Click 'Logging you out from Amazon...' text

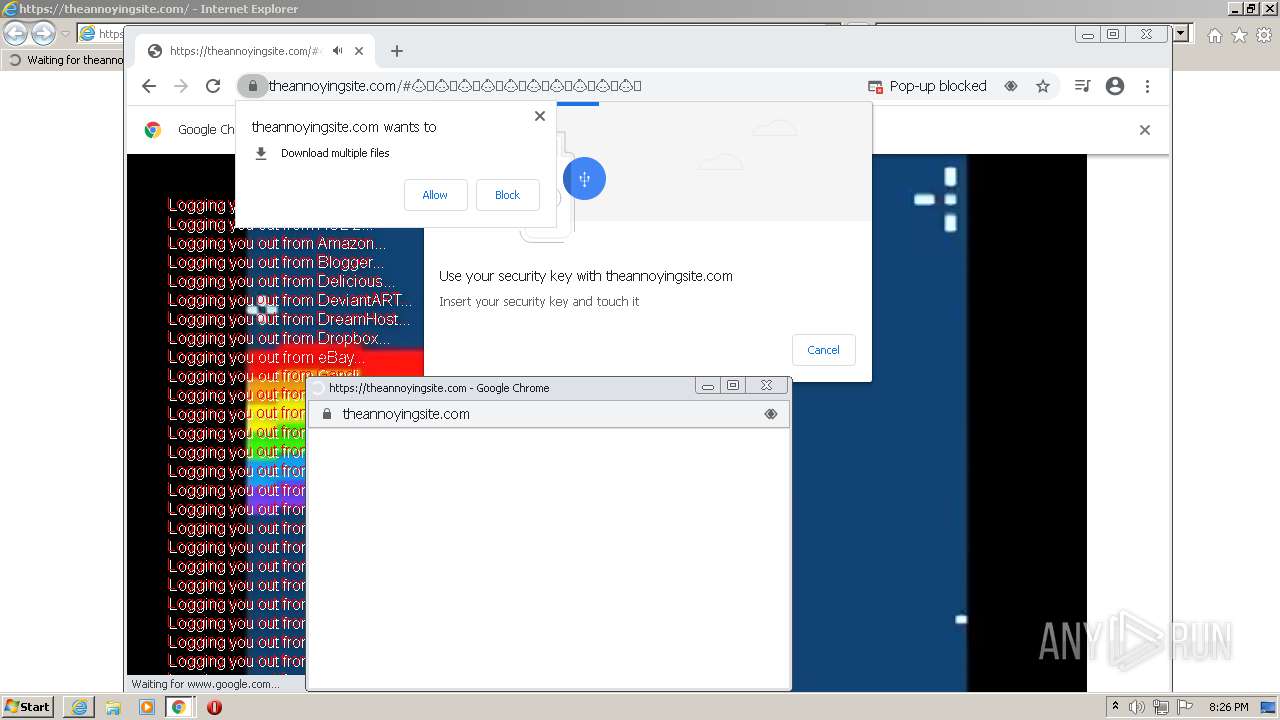tap(277, 243)
